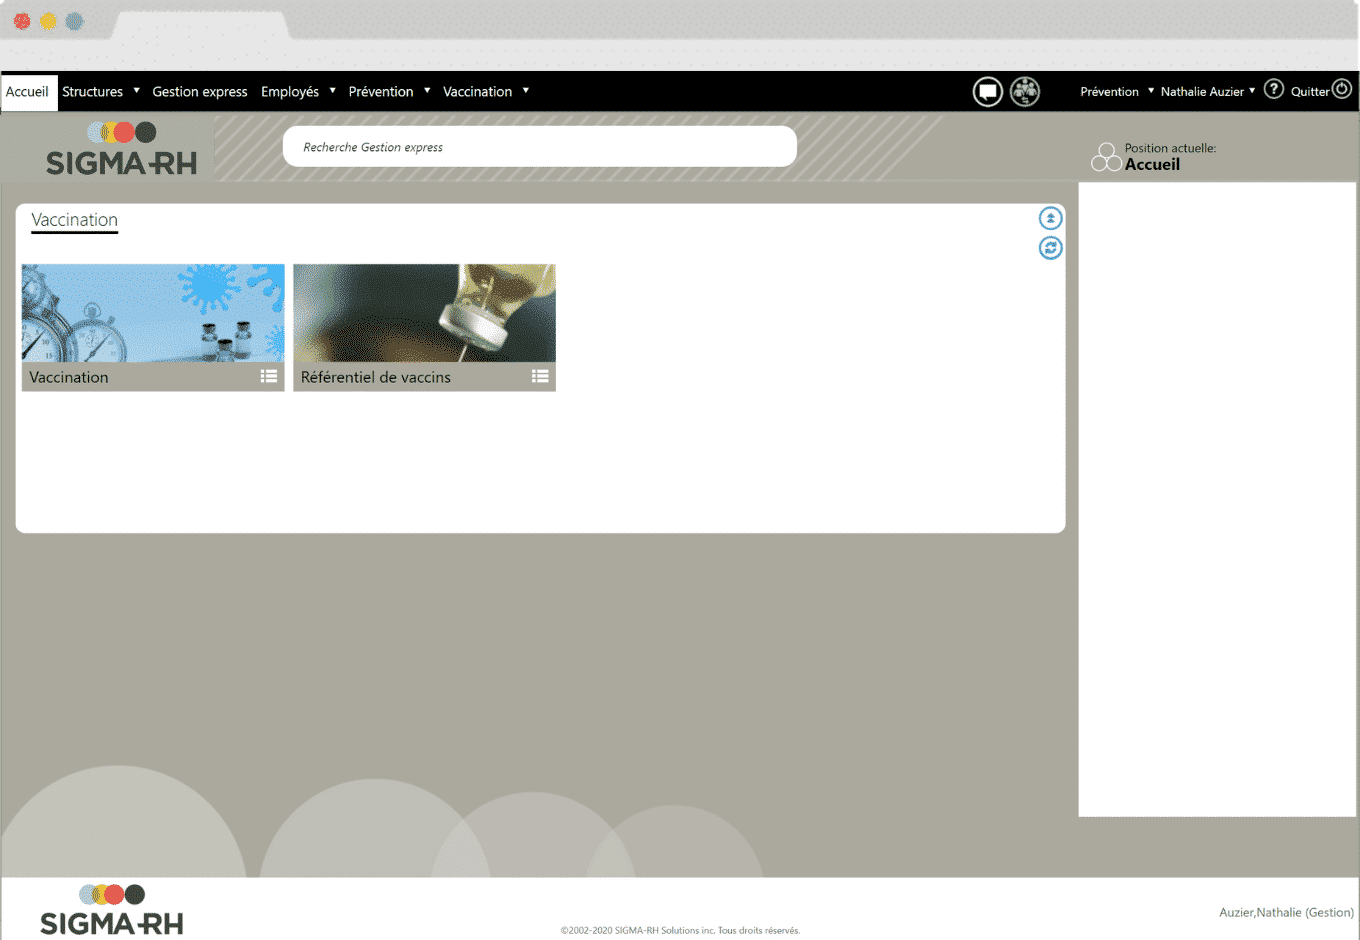Click the SIGMA-RH logo in footer

(111, 910)
